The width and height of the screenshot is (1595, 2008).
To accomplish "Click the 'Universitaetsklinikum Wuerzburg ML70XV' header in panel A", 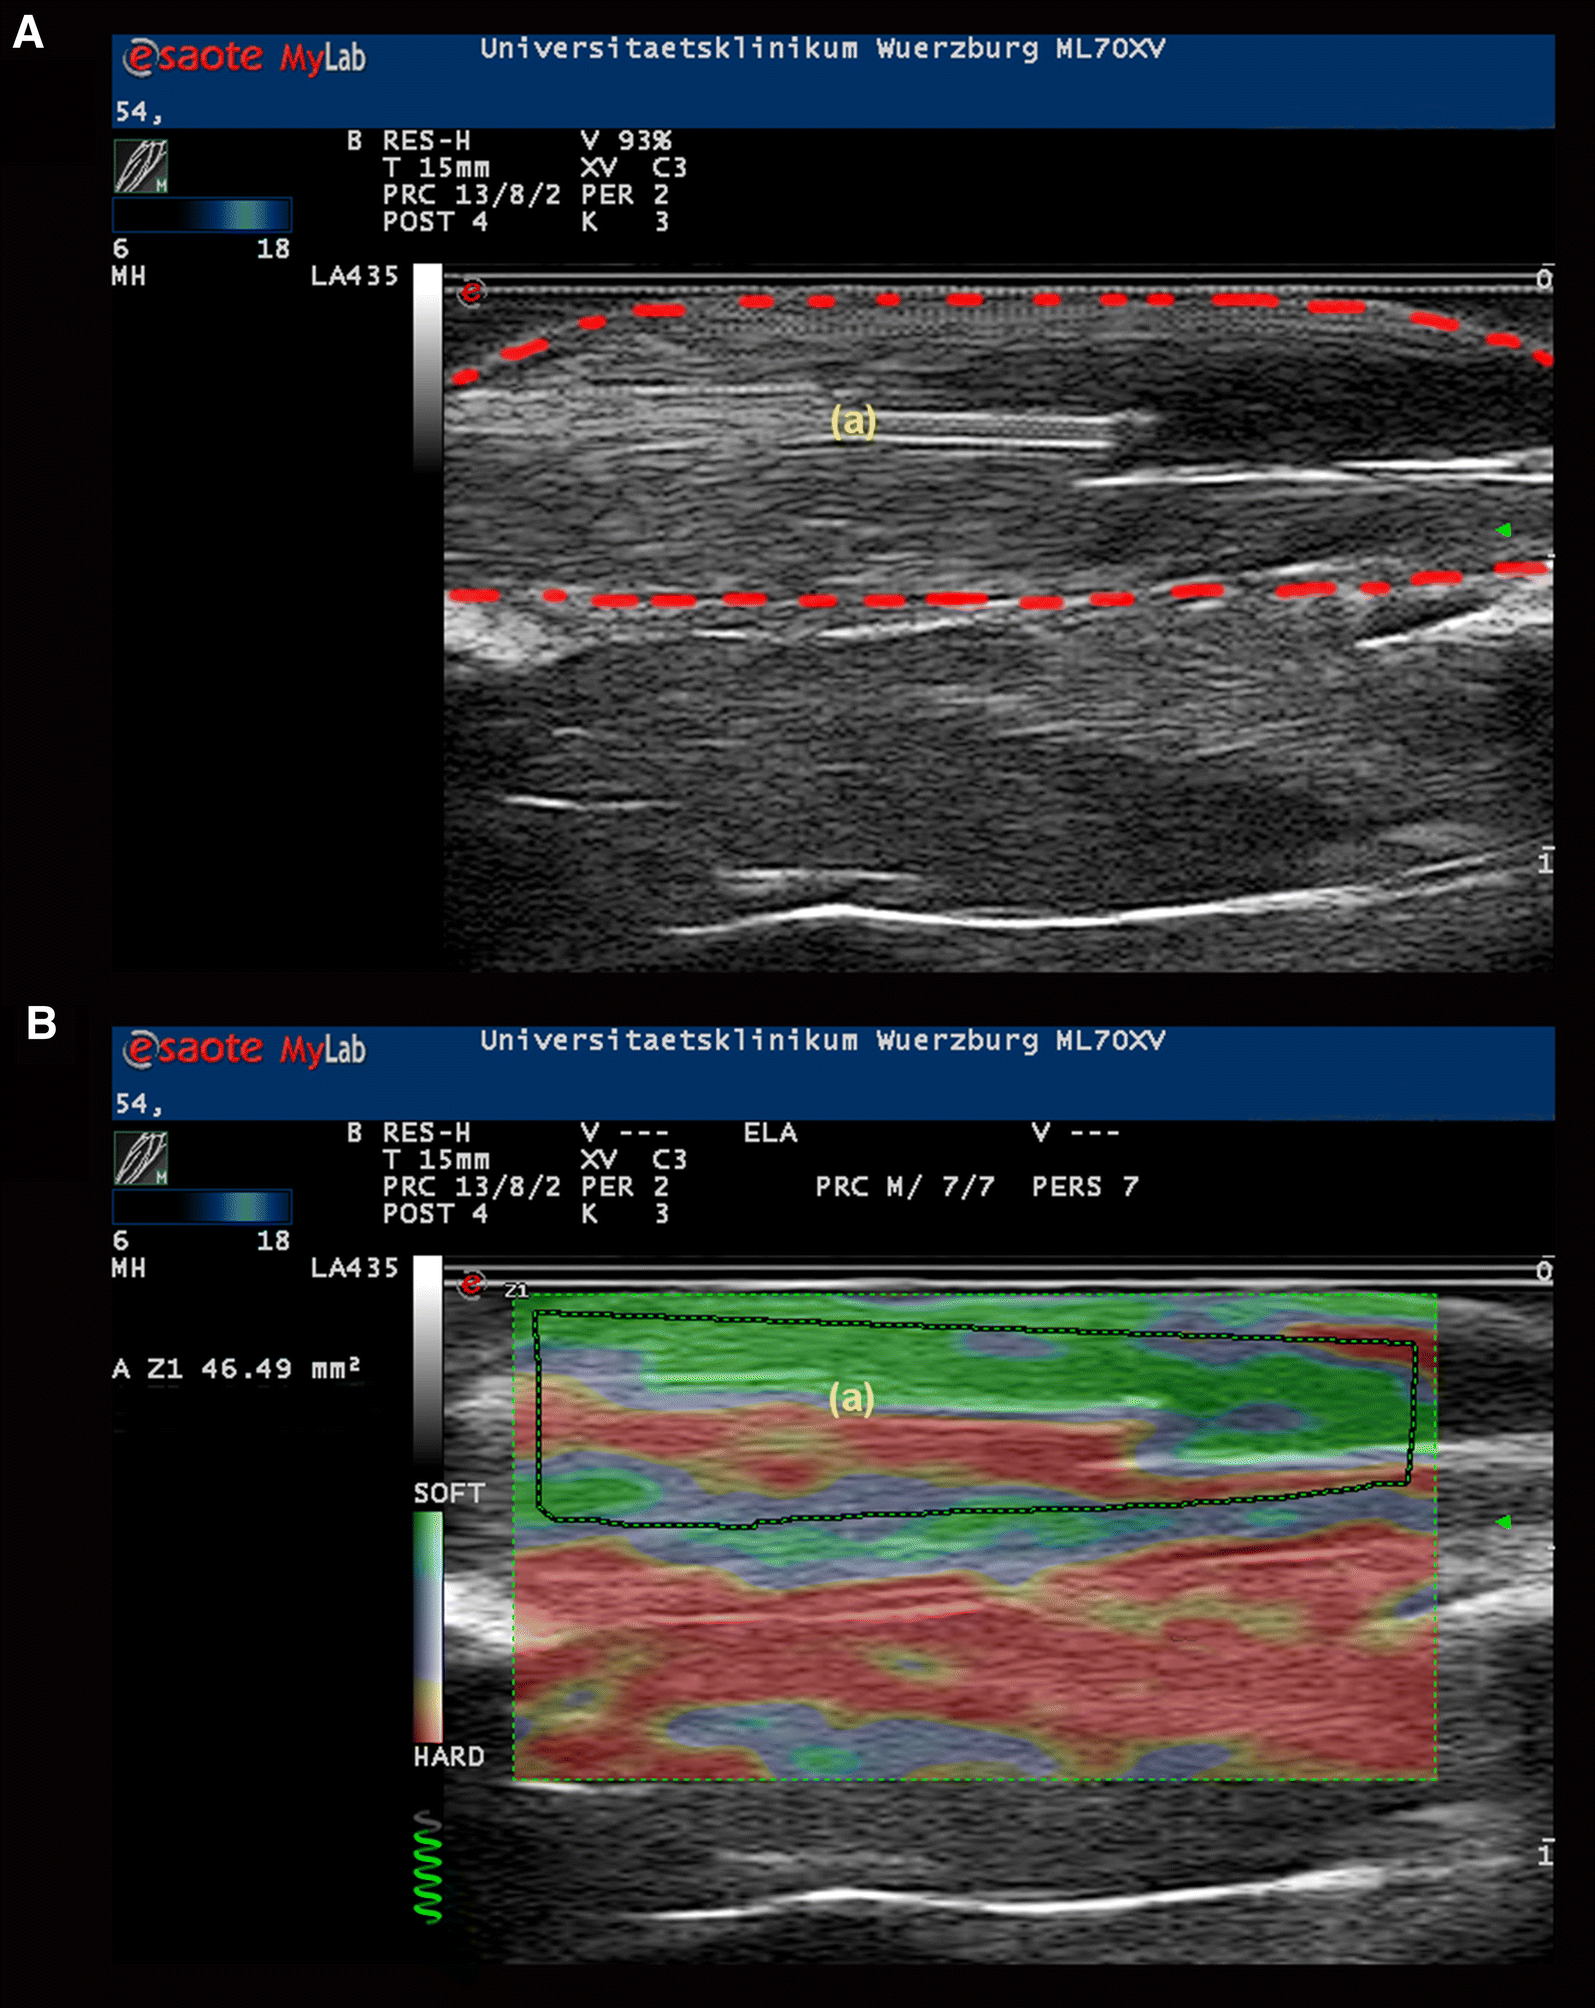I will (823, 49).
